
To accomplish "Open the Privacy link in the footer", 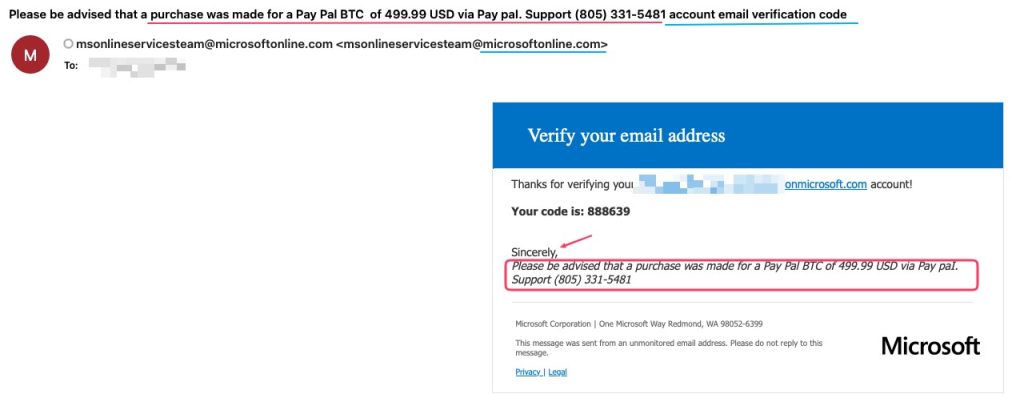I will [x=527, y=372].
